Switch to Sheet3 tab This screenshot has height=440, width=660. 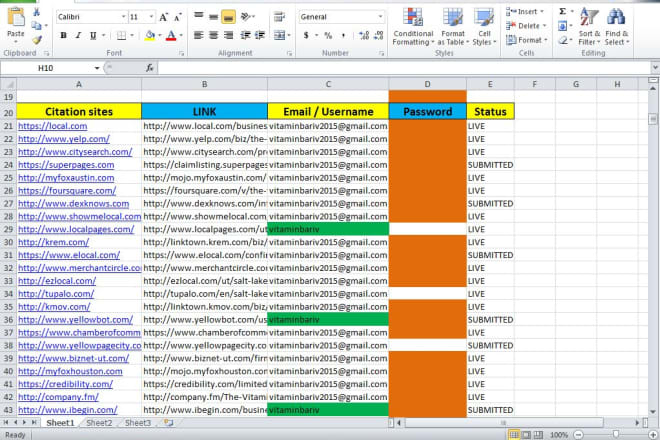[138, 423]
